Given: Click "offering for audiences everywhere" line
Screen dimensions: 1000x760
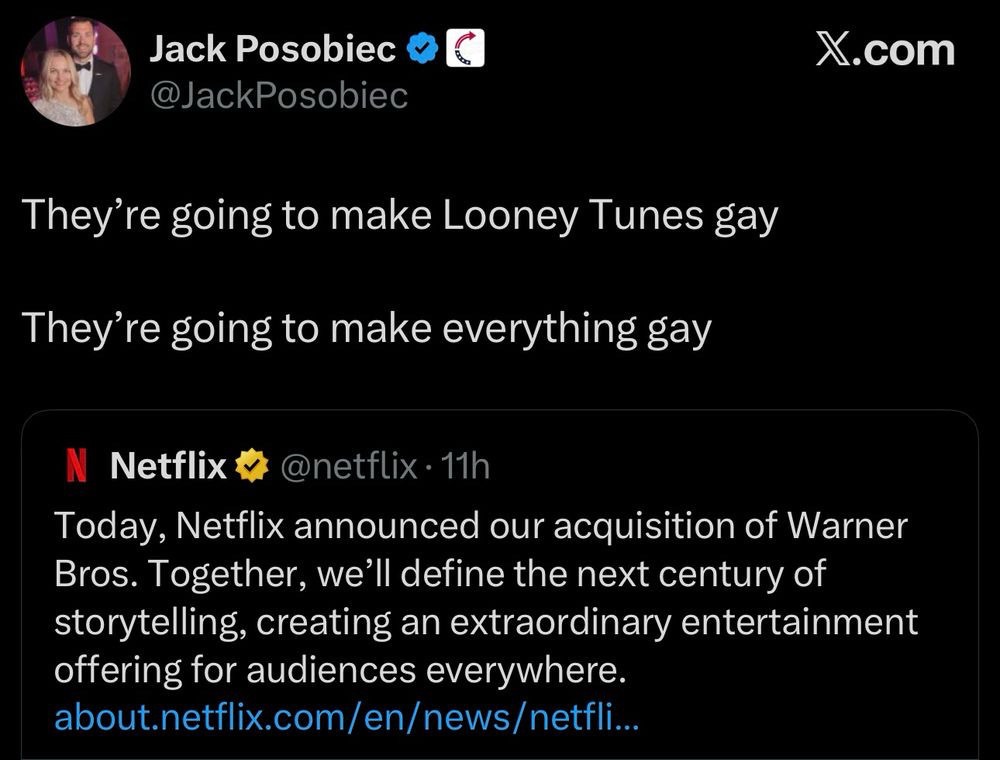Looking at the screenshot, I should tap(338, 670).
